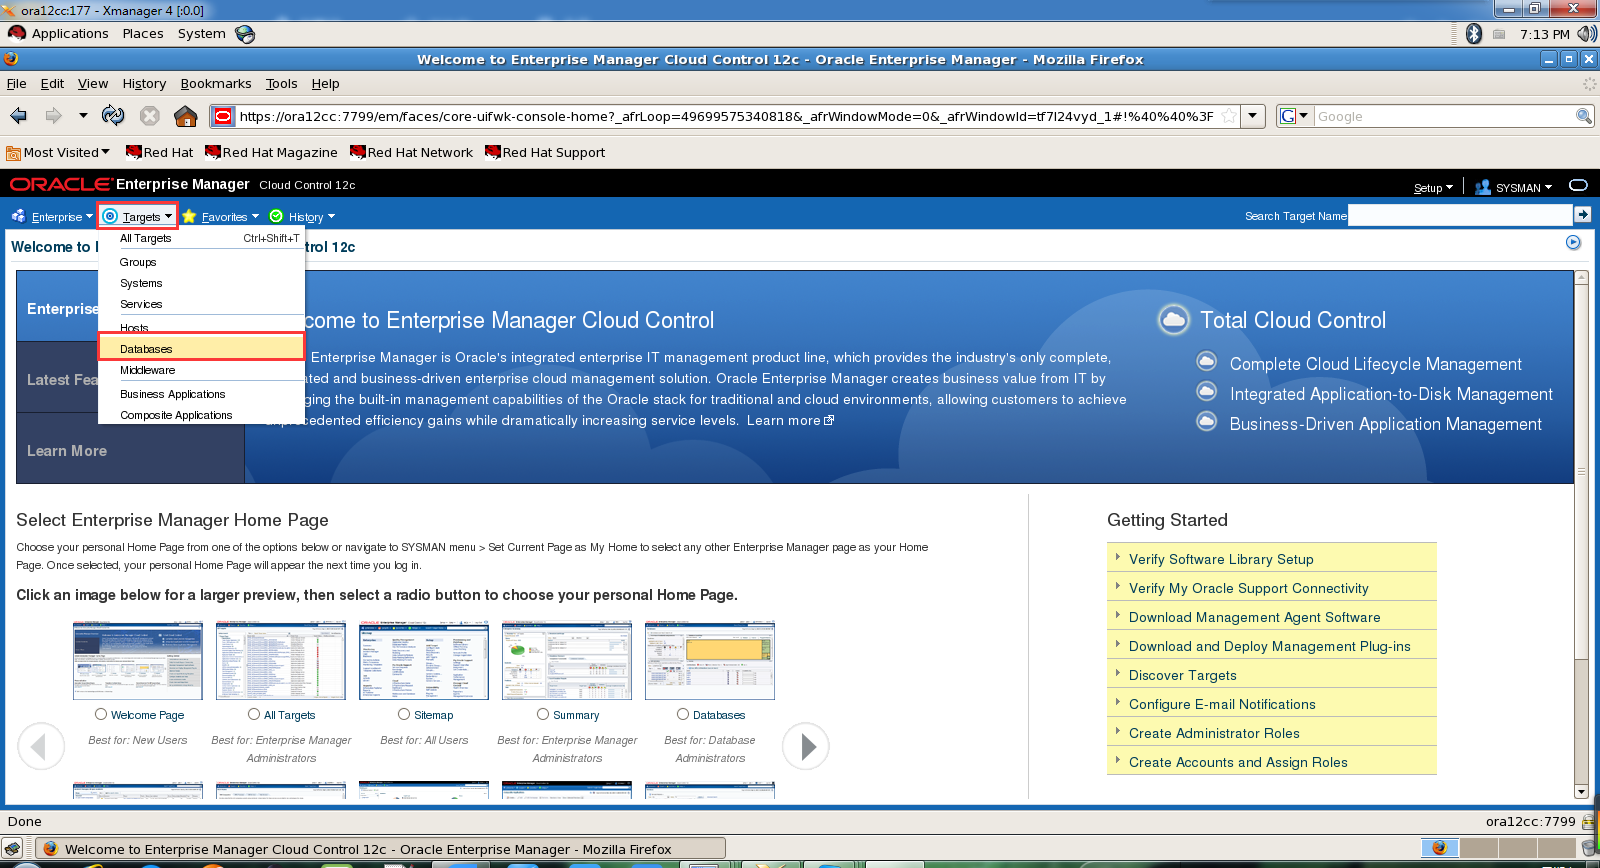Image resolution: width=1600 pixels, height=868 pixels.
Task: Open the Most Visited bookmarks dropdown
Action: point(58,153)
